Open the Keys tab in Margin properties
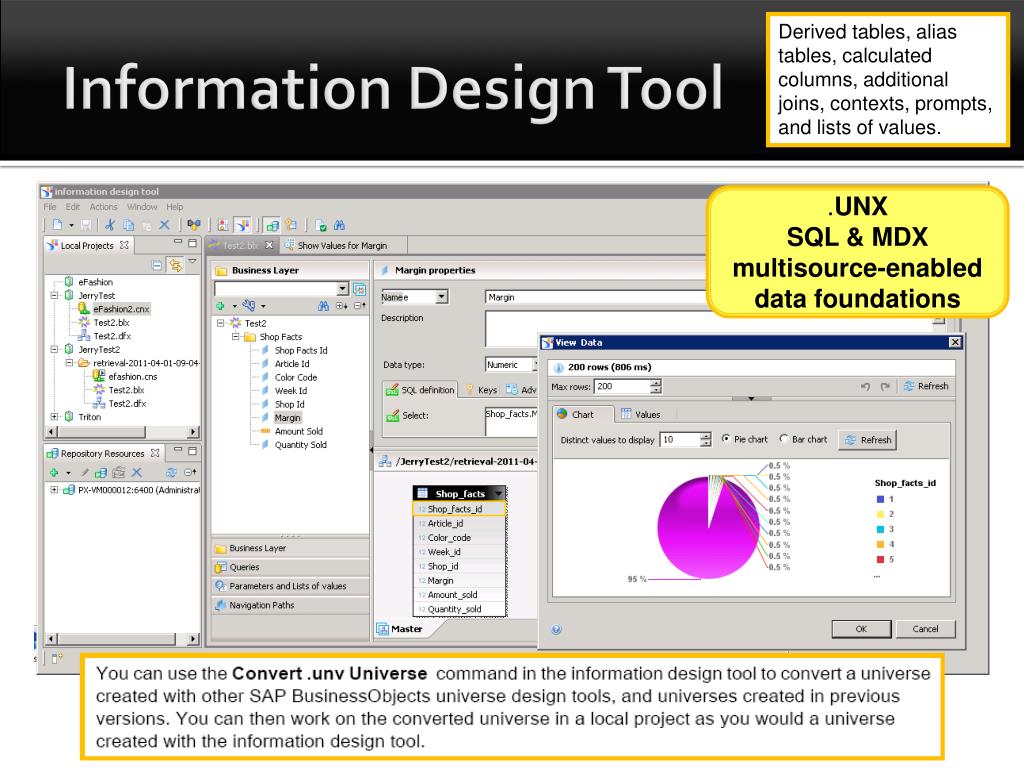1024x768 pixels. (481, 390)
